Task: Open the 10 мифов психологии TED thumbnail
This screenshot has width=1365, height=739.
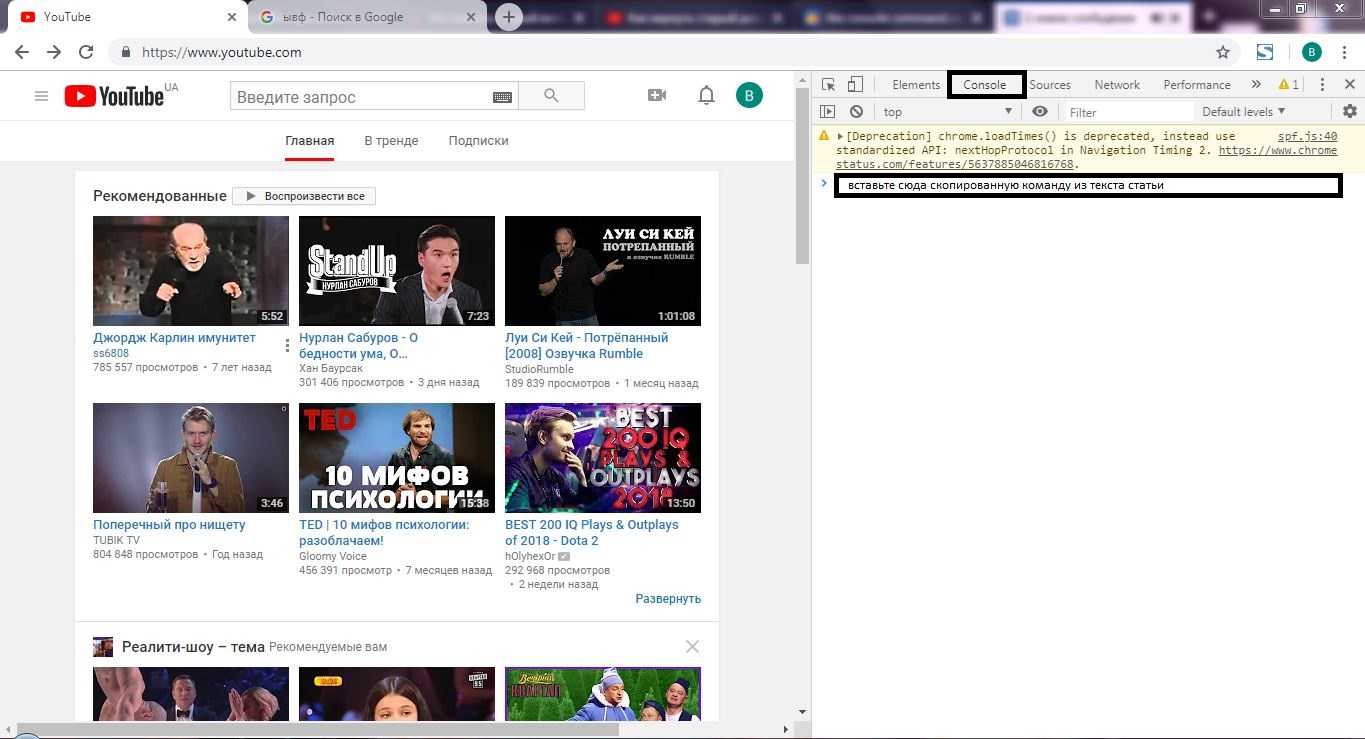Action: pyautogui.click(x=397, y=458)
